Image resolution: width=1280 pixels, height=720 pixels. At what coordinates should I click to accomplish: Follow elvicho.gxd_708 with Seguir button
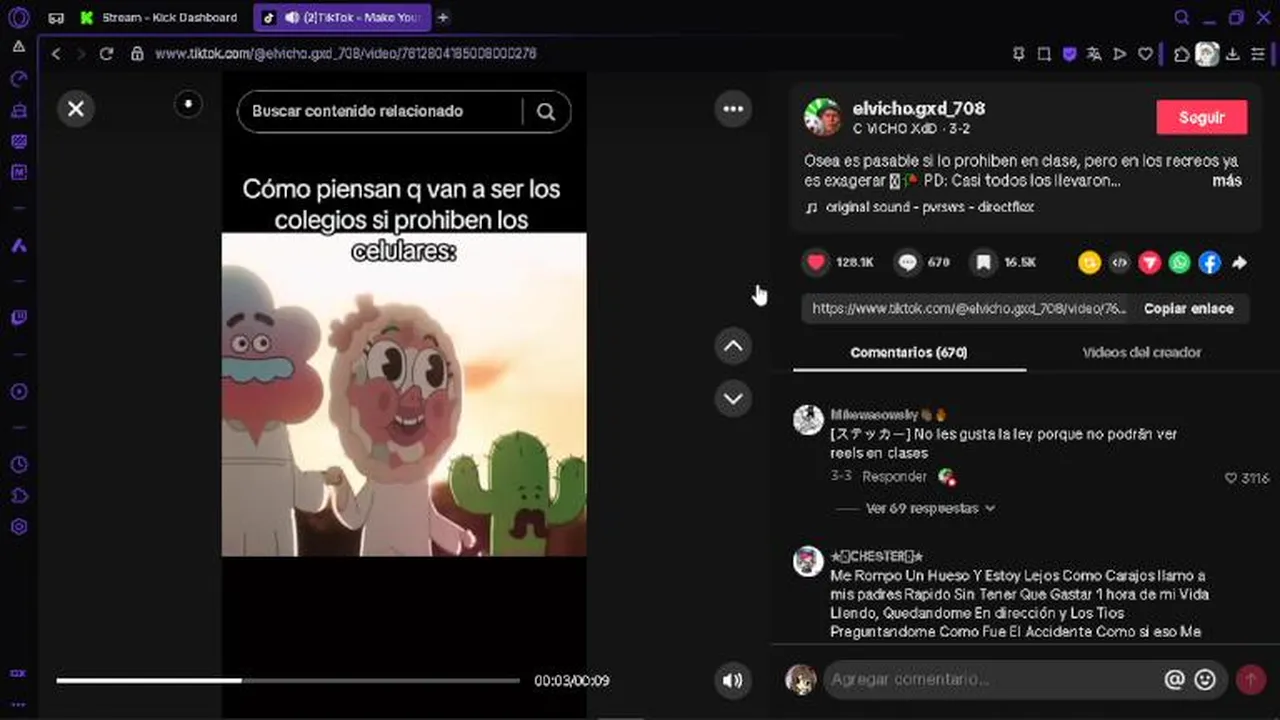[1202, 117]
